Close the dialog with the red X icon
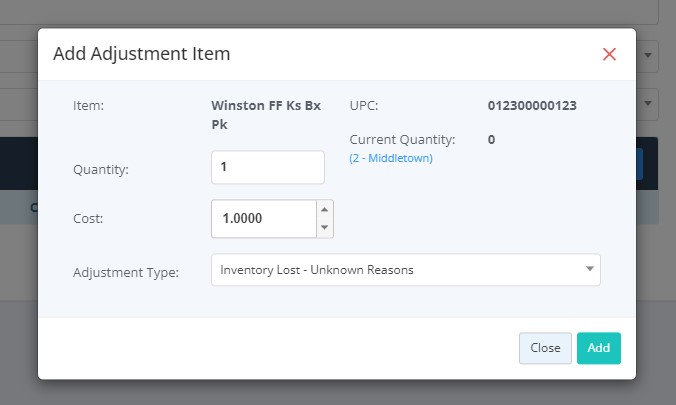 coord(609,55)
